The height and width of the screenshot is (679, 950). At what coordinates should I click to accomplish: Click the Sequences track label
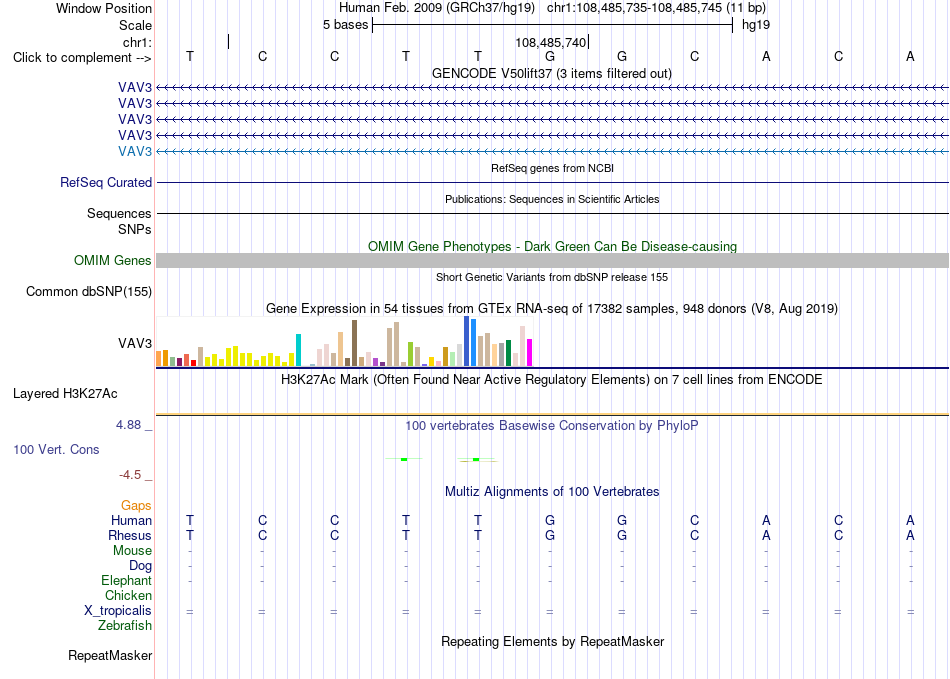[x=119, y=213]
